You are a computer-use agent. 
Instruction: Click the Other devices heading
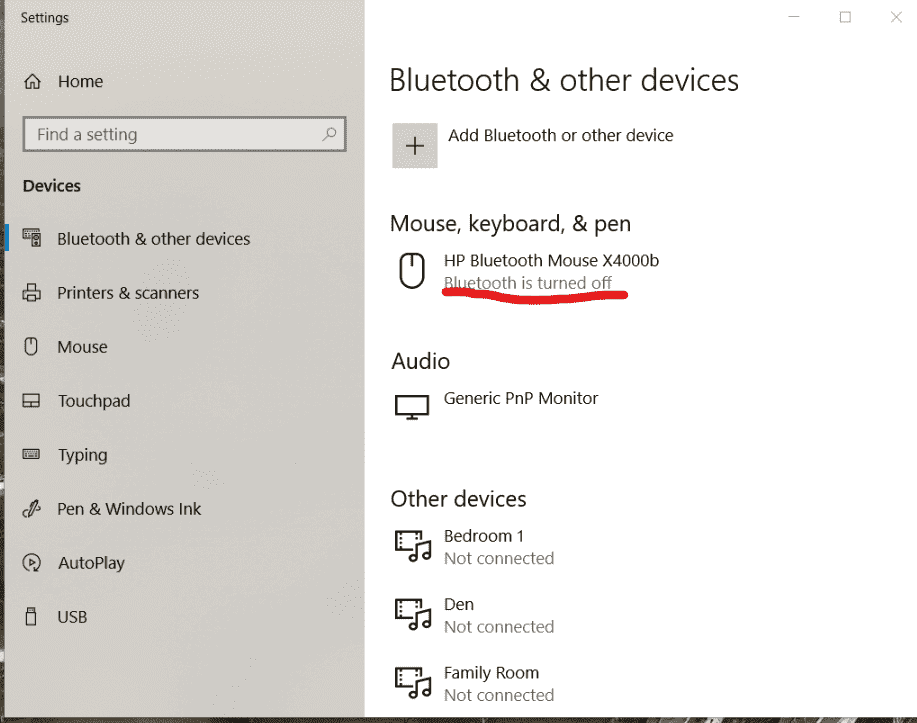(x=458, y=499)
